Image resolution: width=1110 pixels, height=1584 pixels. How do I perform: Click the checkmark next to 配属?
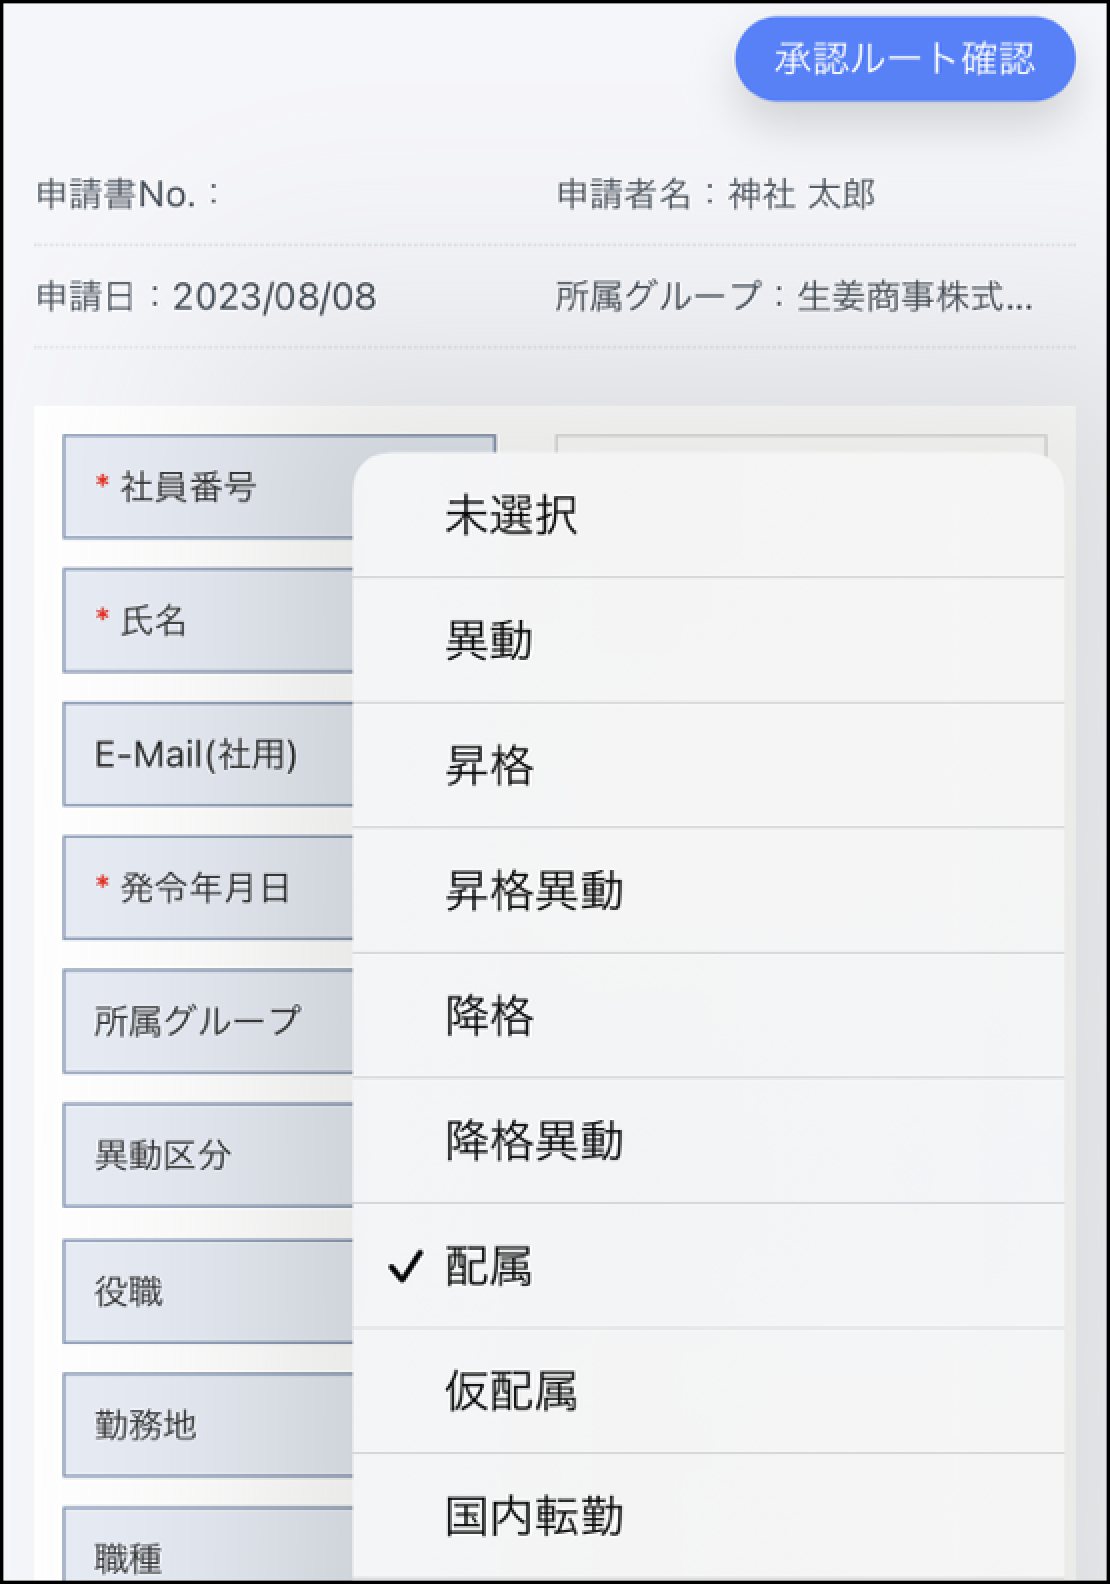click(x=404, y=1267)
